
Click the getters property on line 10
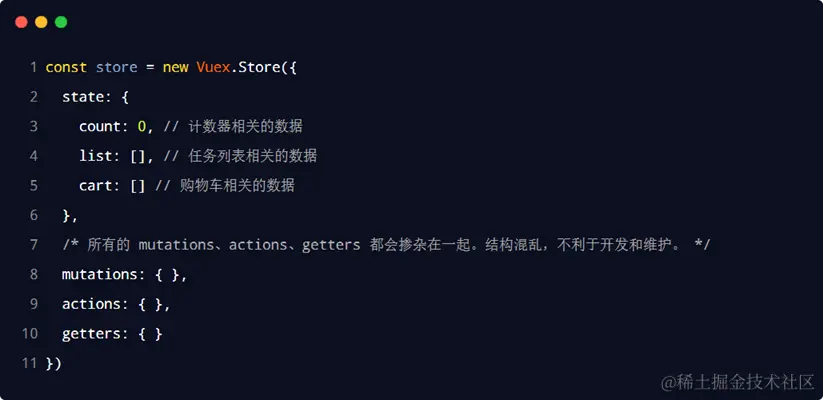coord(91,333)
